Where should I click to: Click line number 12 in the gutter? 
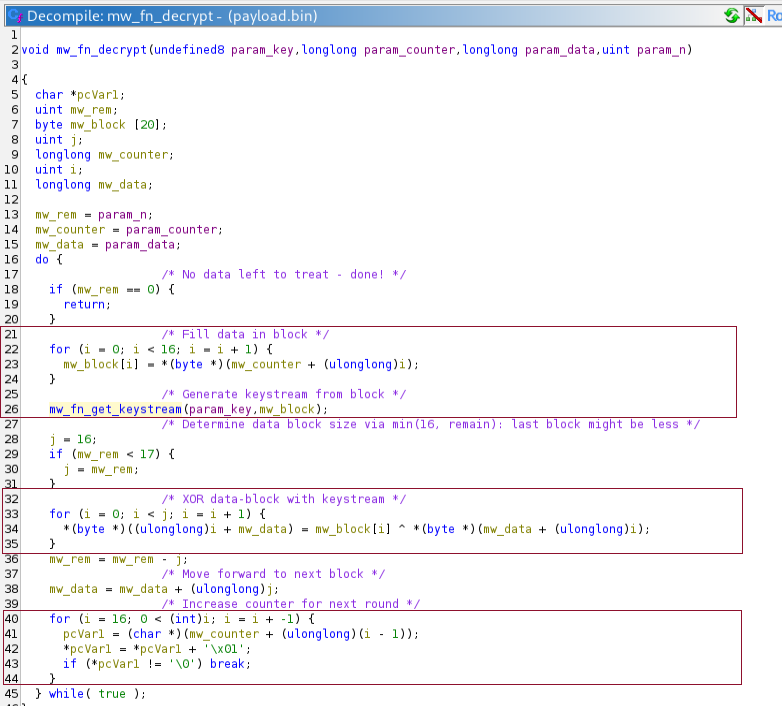coord(11,200)
